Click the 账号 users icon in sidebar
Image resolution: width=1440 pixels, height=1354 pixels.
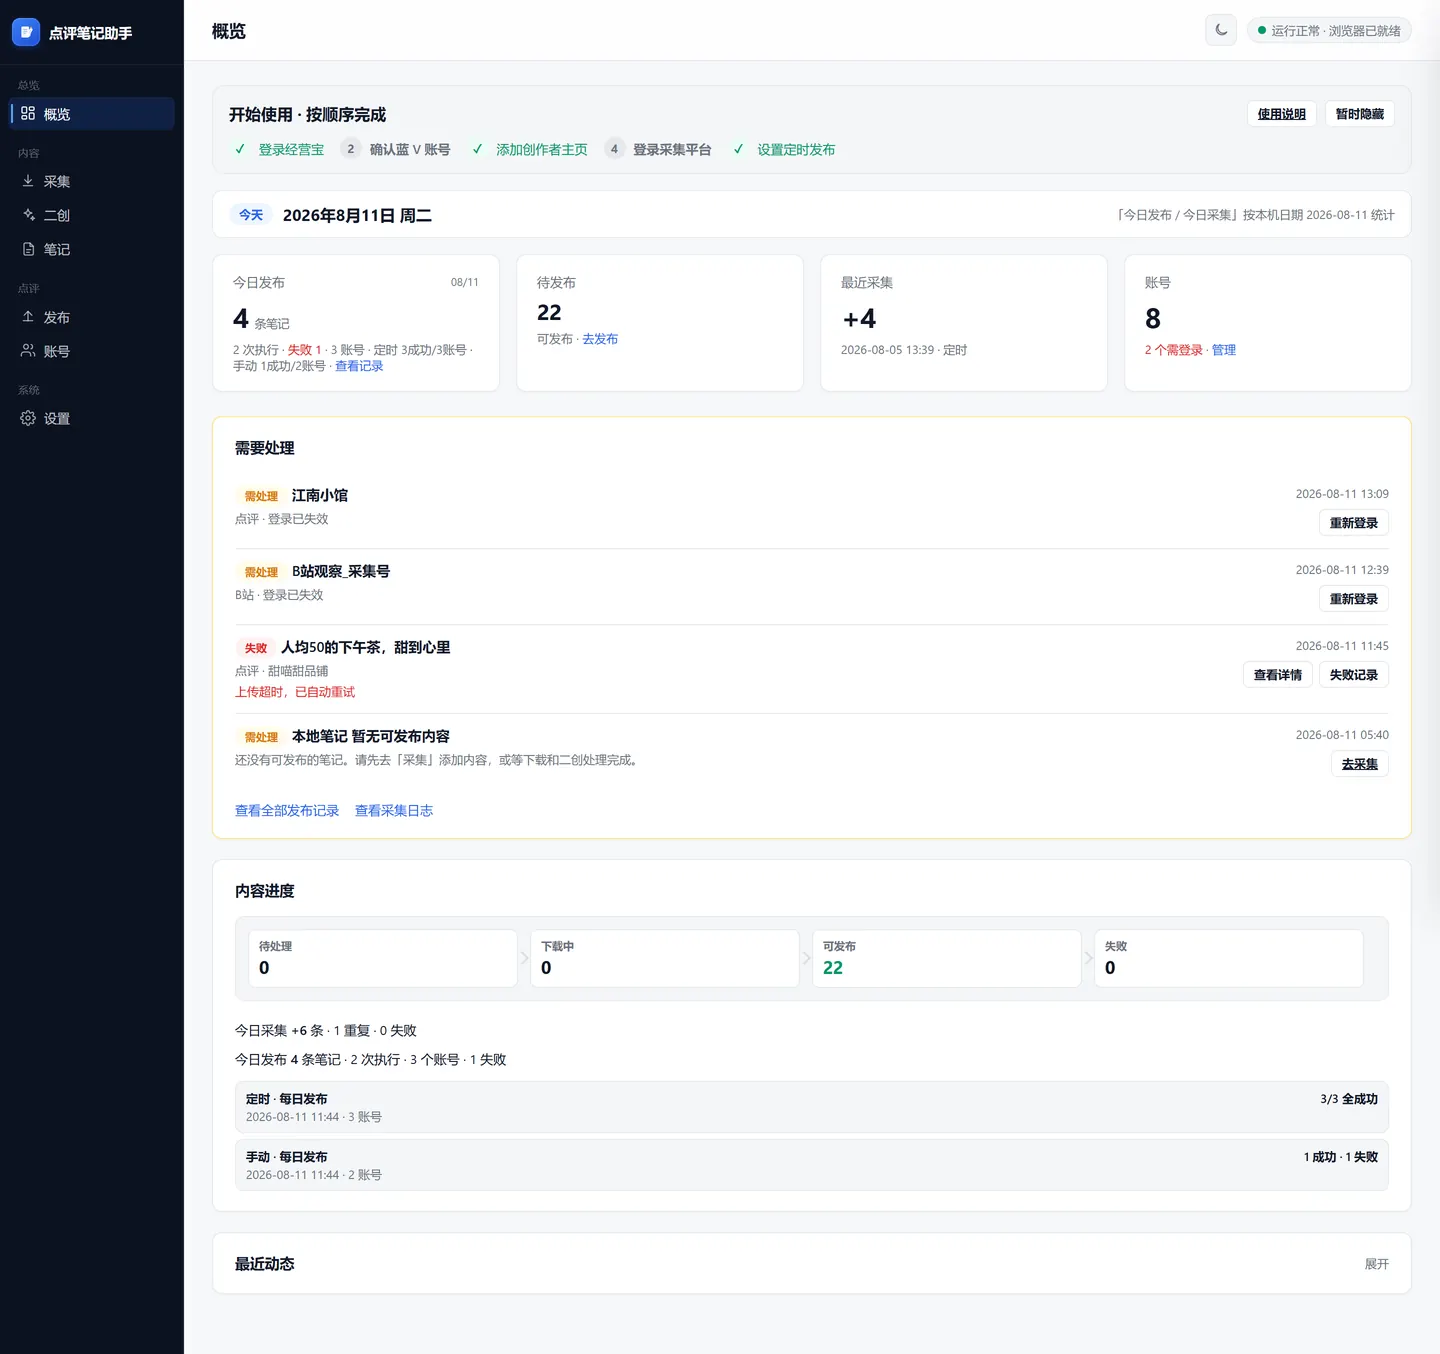[28, 351]
